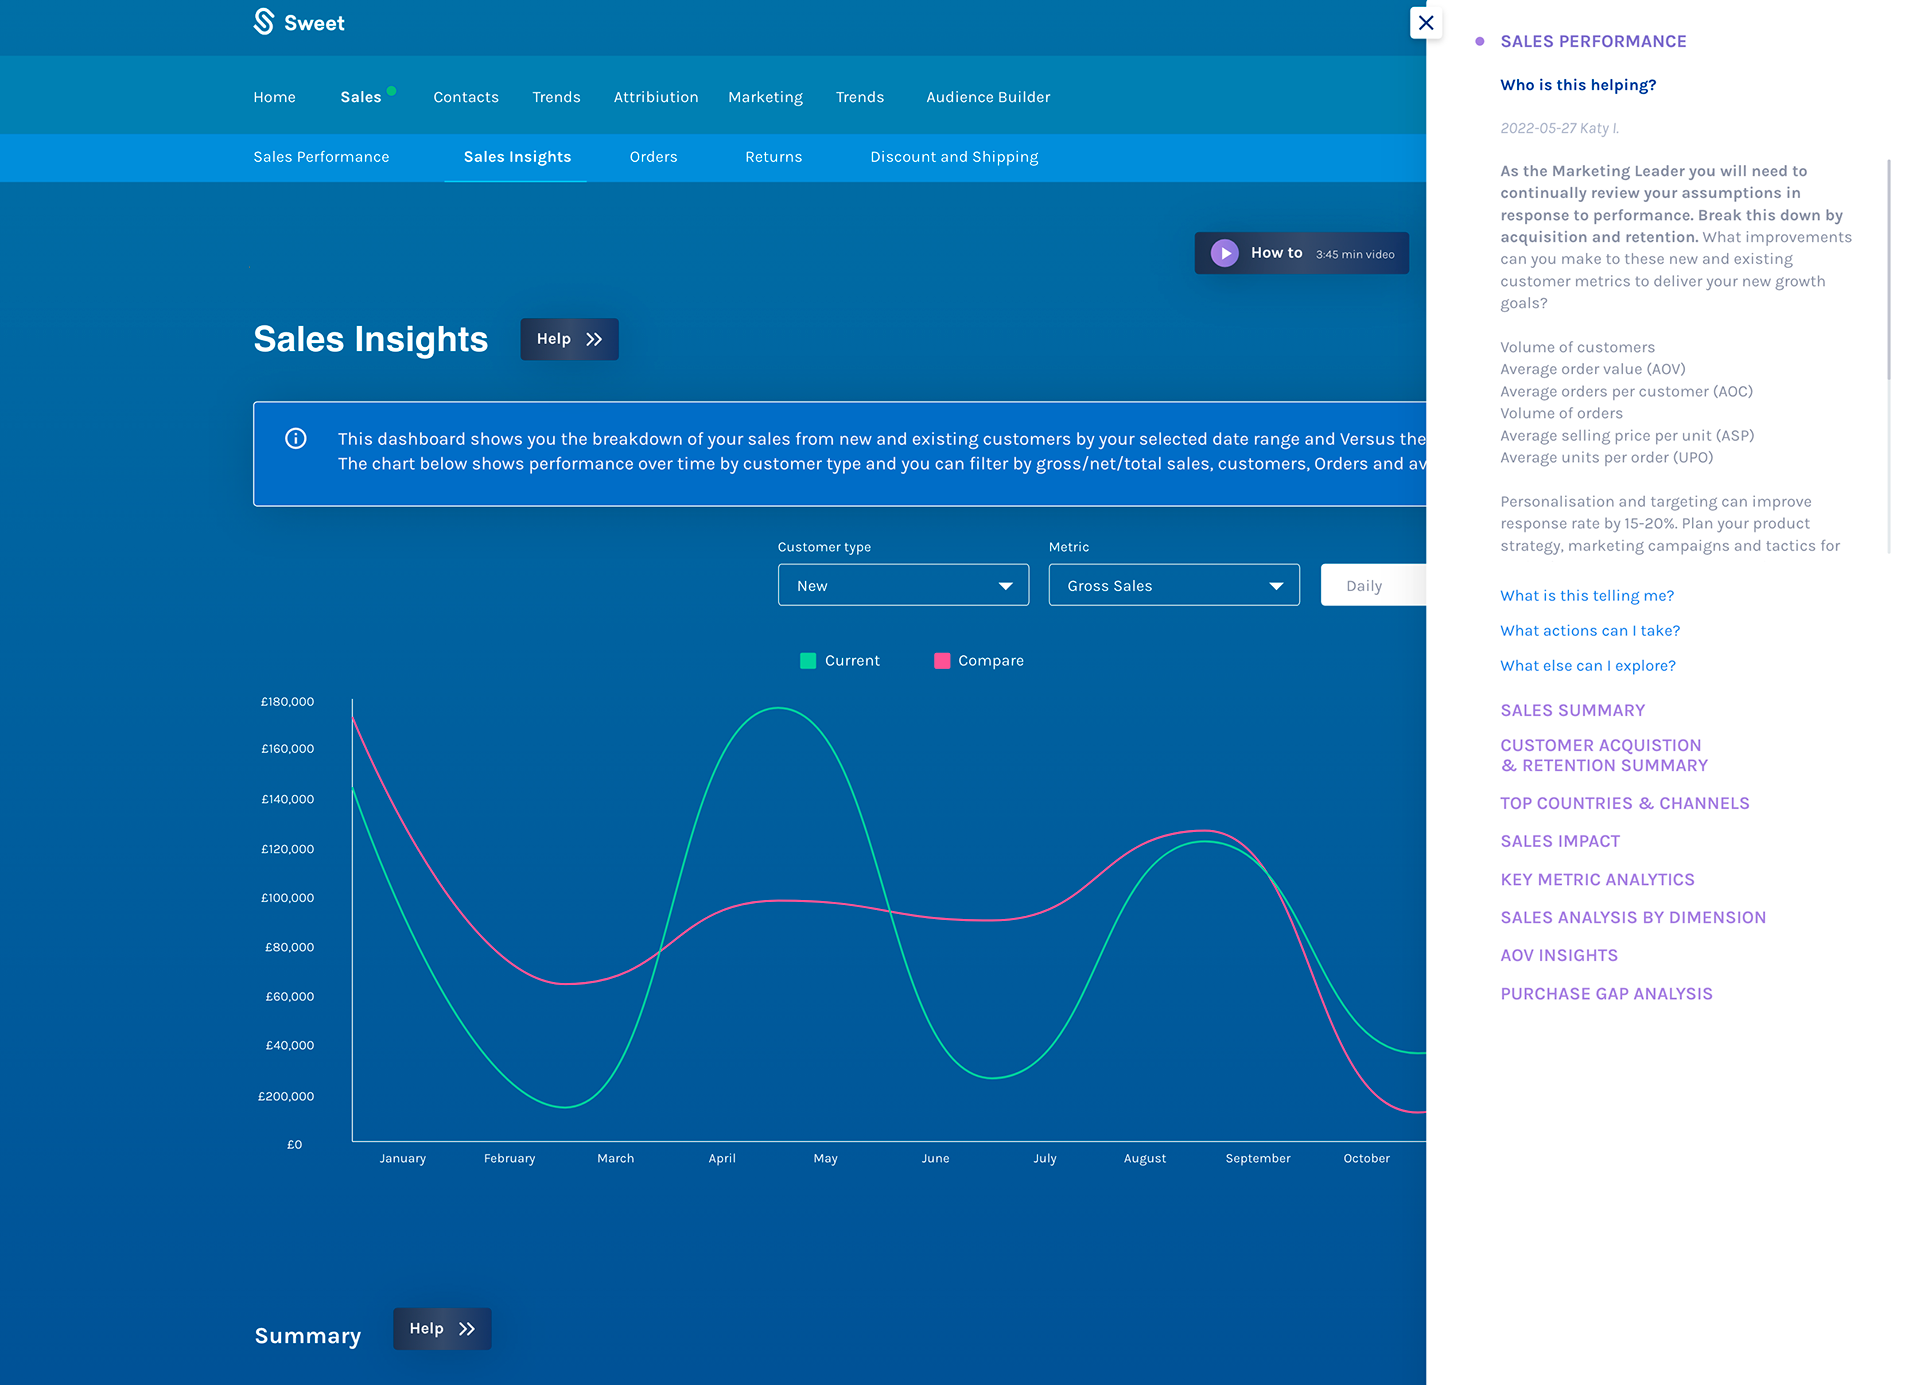1920x1385 pixels.
Task: Expand the Sales Summary help section
Action: [1572, 711]
